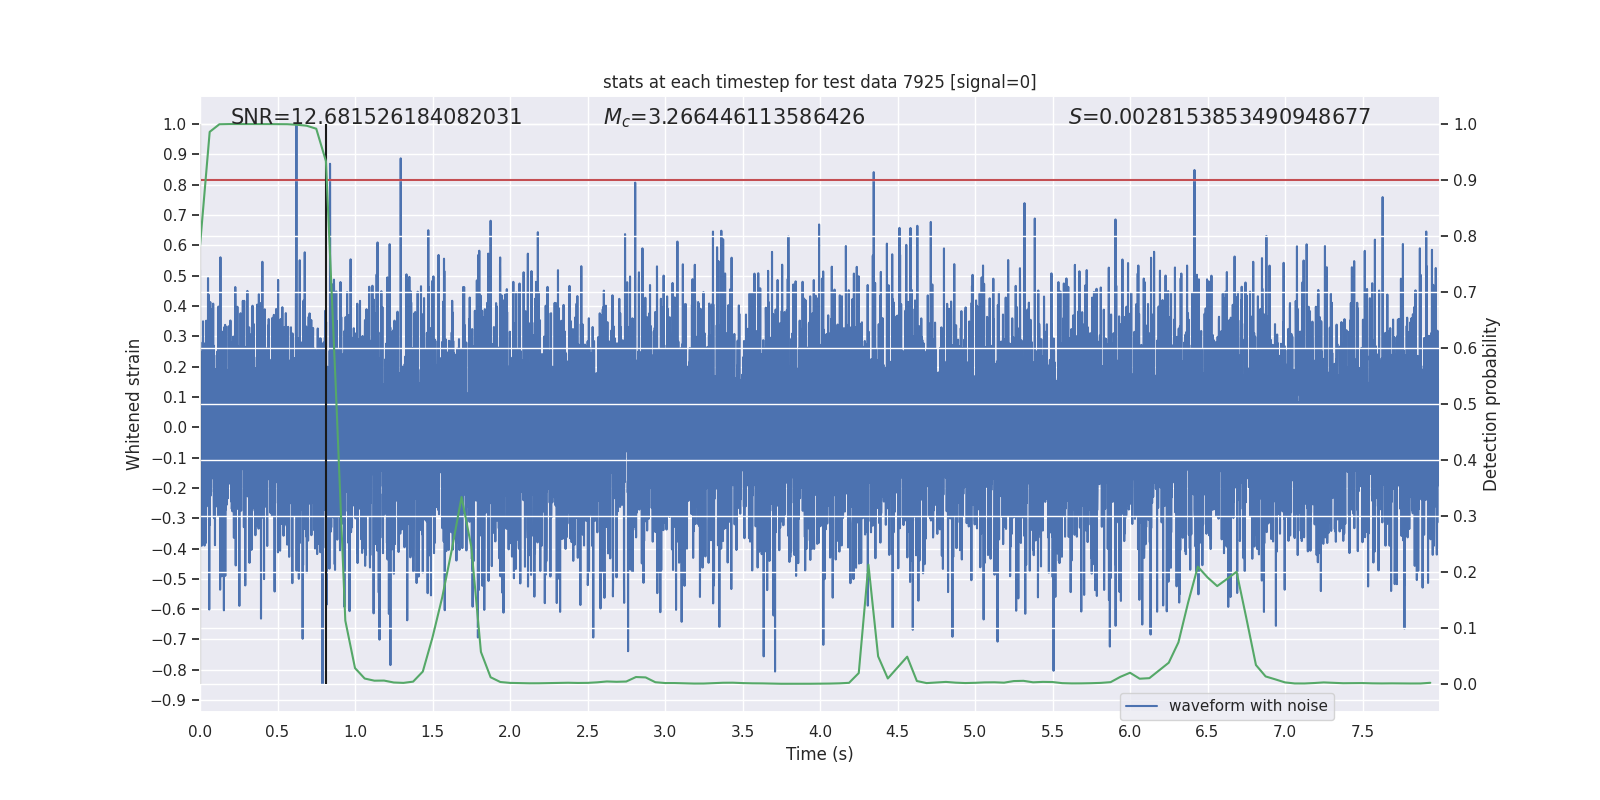
Task: Select the 0.7 tick on the Whitened strain axis
Action: point(175,215)
